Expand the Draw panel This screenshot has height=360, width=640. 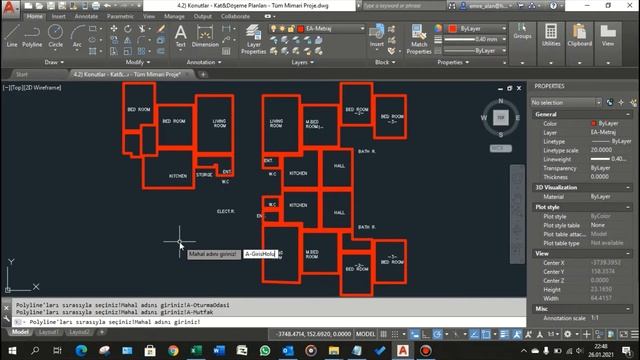pyautogui.click(x=54, y=62)
